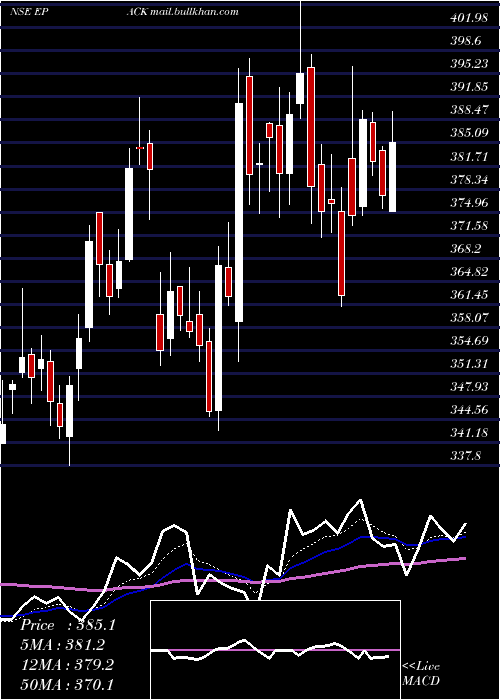Click the 361.45 price axis label

467,295
